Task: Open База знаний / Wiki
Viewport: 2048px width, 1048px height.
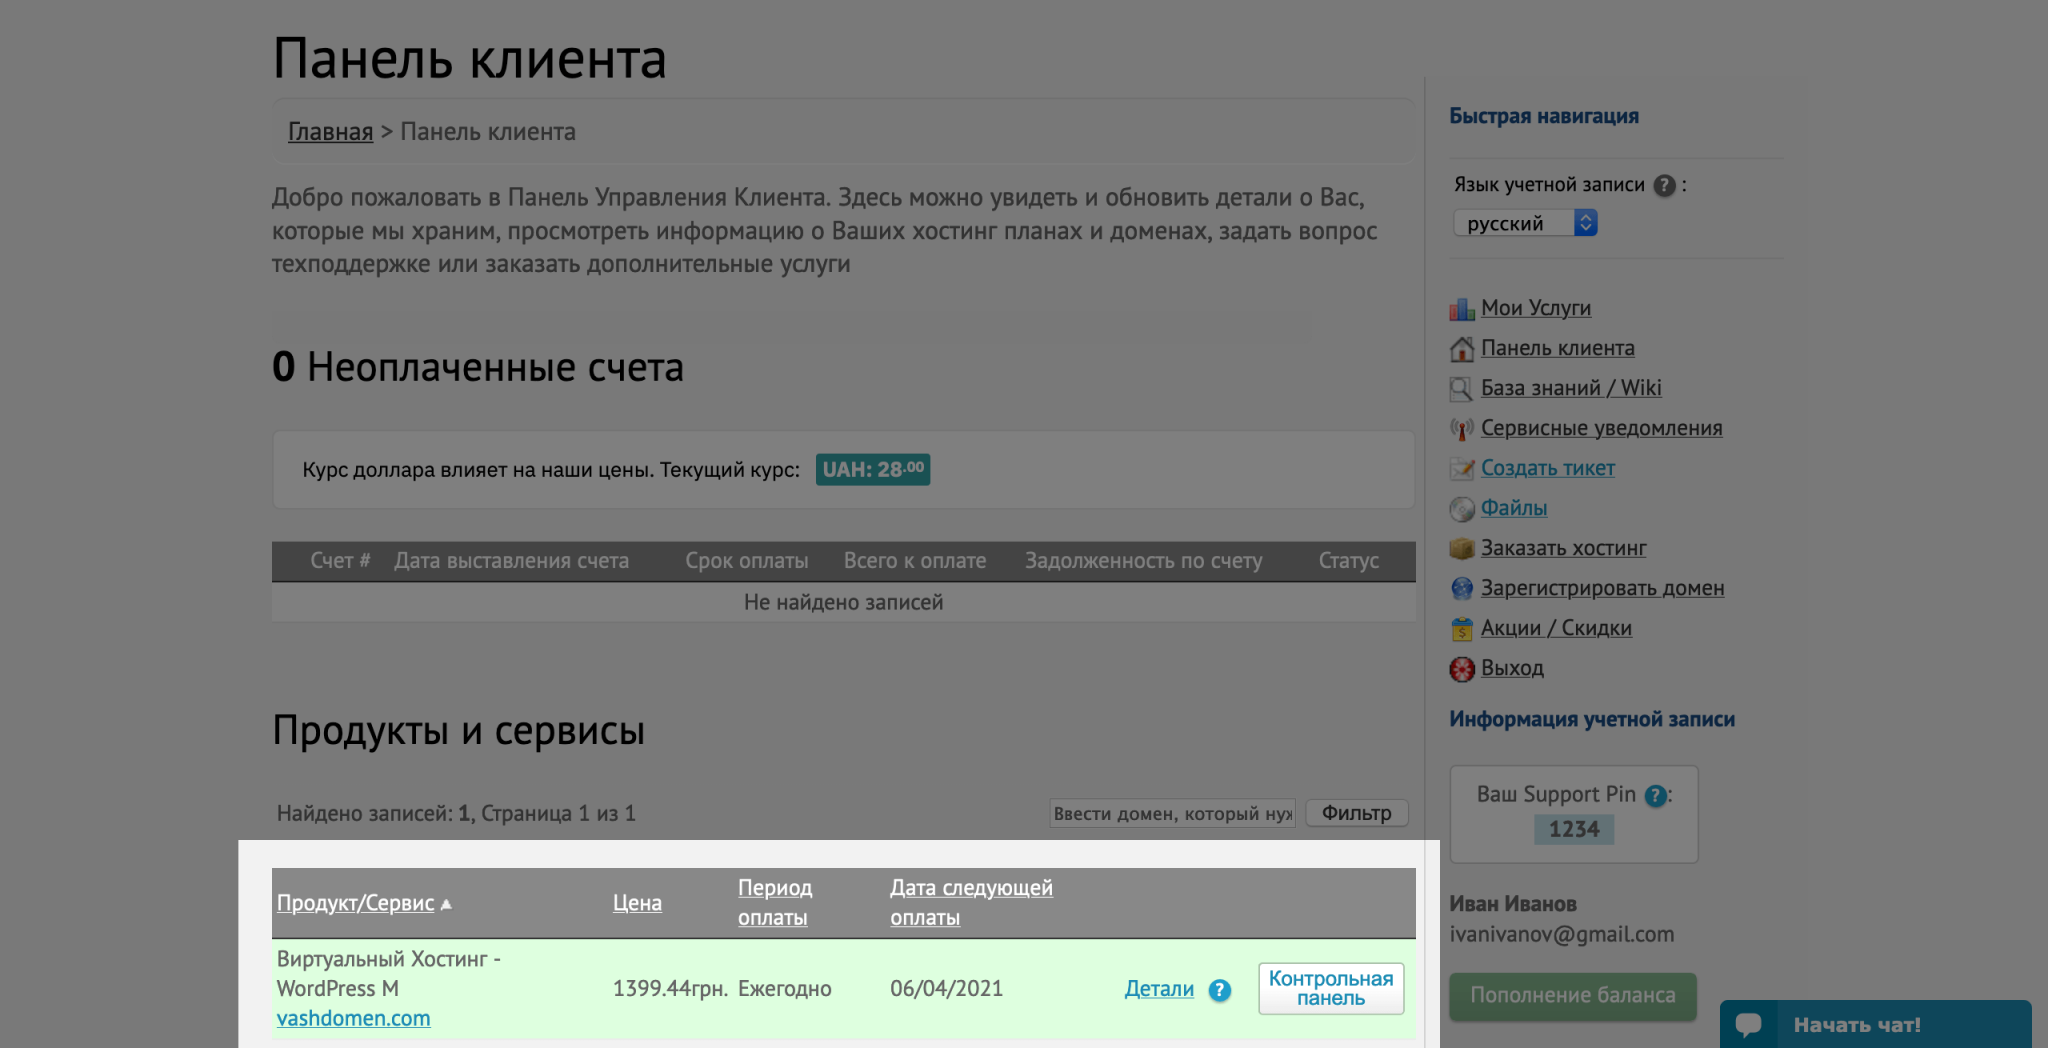Action: [x=1570, y=388]
